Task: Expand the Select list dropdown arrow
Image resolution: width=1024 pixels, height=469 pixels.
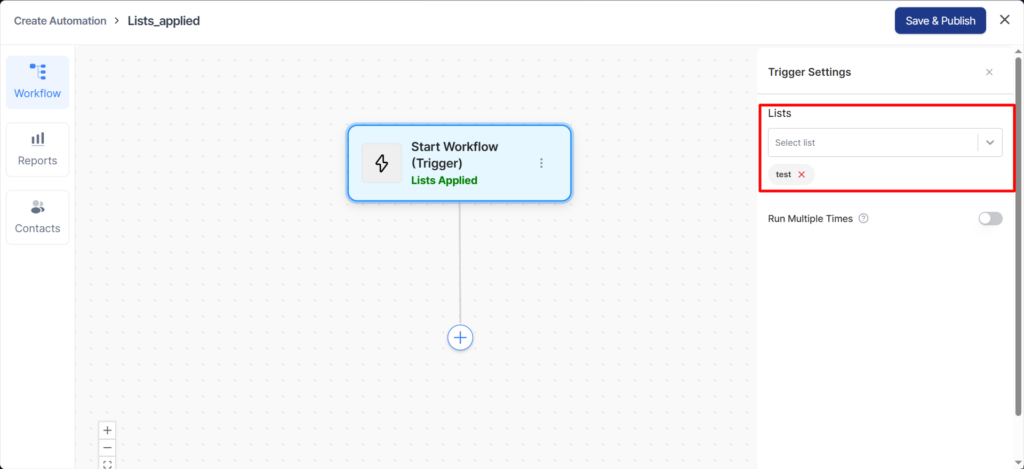Action: point(990,143)
